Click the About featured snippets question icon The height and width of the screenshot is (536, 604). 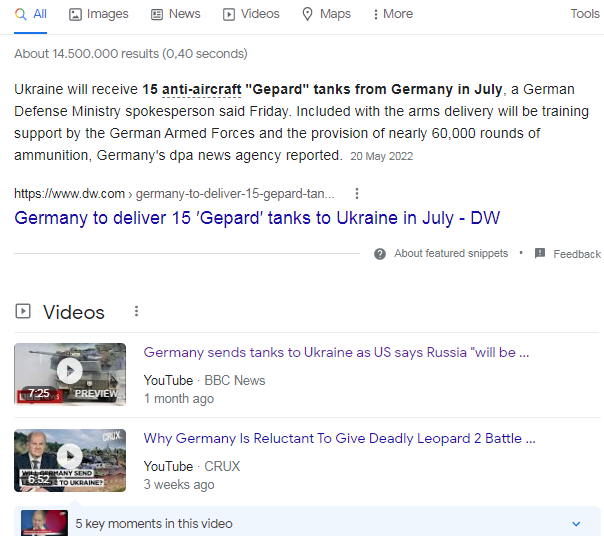pos(380,254)
